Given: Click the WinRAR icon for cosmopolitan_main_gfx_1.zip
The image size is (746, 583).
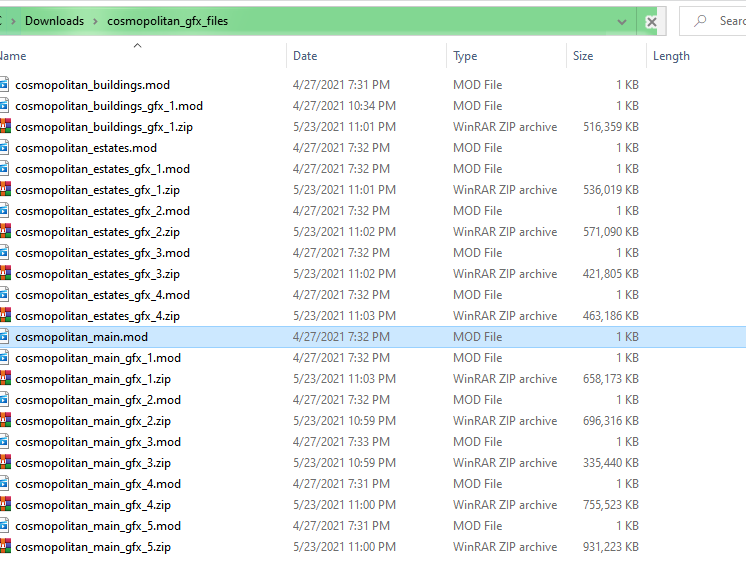Looking at the screenshot, I should pyautogui.click(x=5, y=379).
